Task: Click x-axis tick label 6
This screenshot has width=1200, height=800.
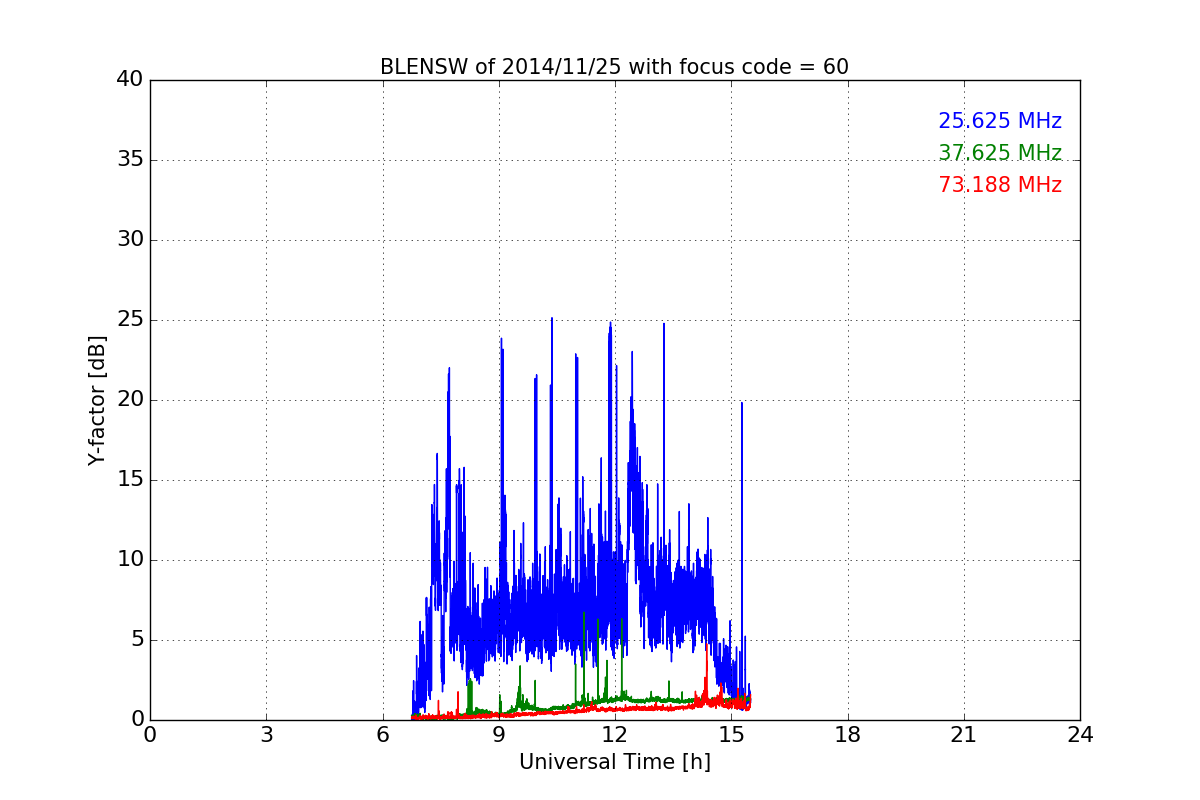Action: (x=383, y=735)
